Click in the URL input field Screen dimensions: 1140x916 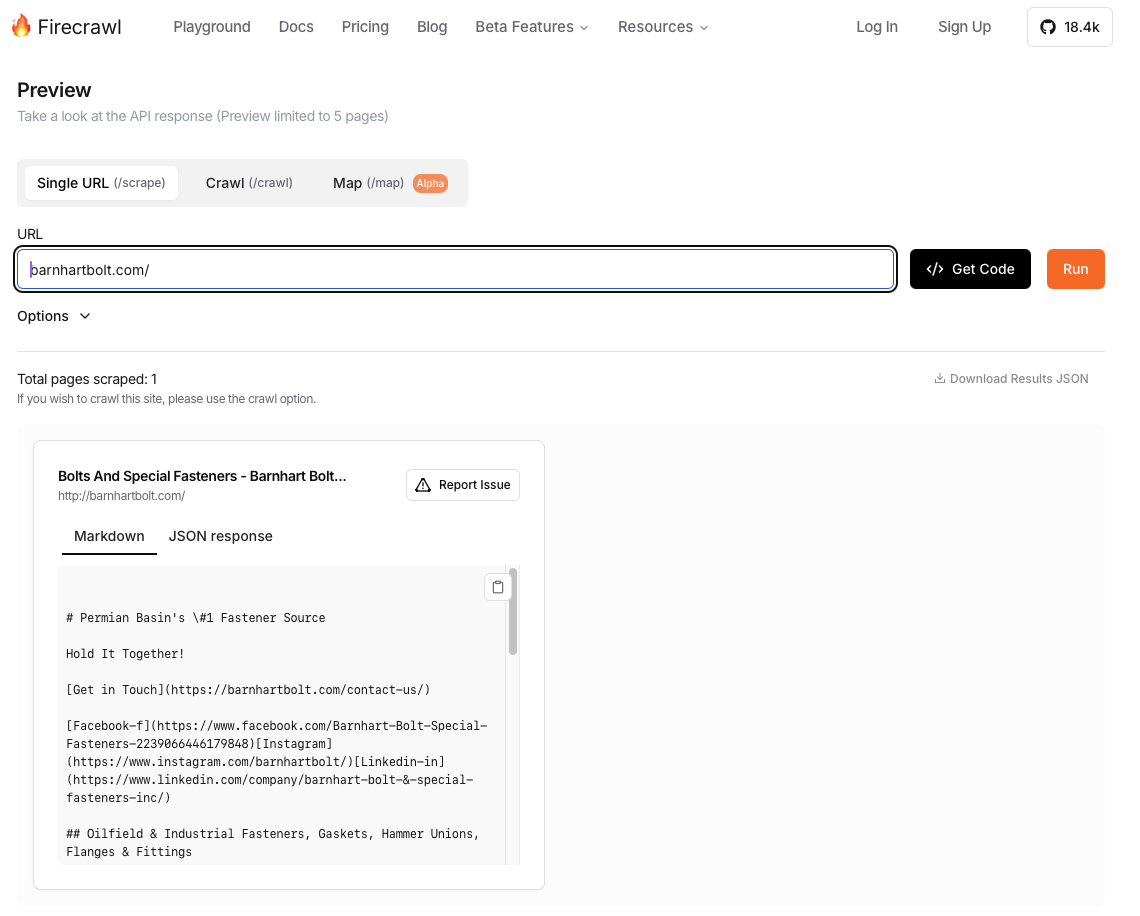pyautogui.click(x=455, y=269)
